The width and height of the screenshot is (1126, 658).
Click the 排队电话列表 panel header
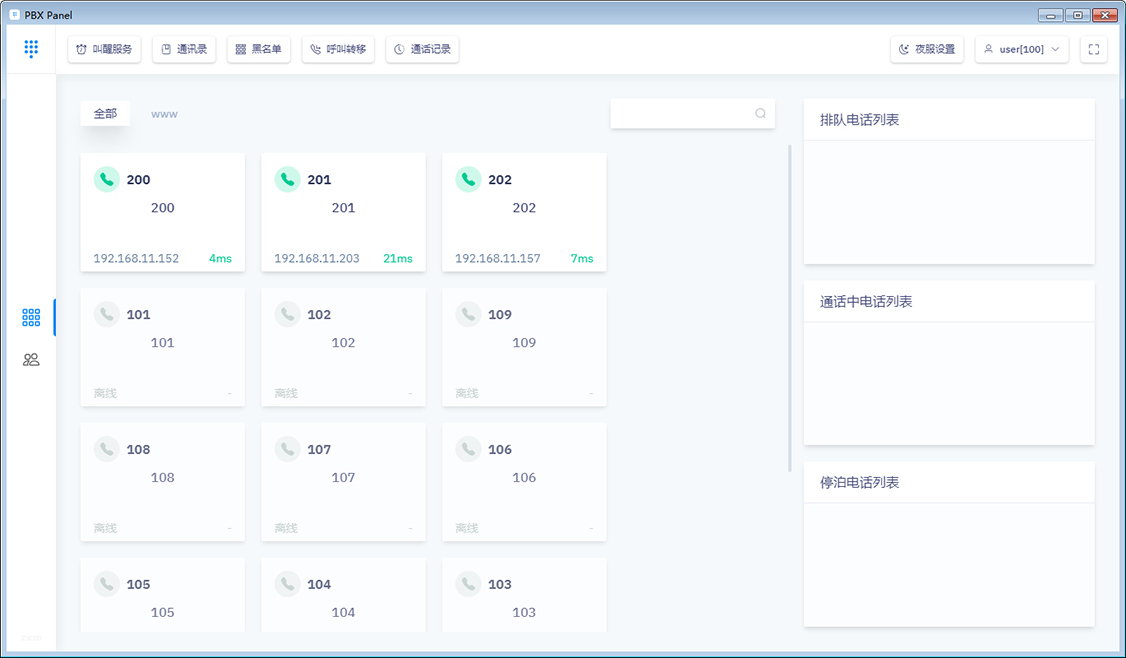click(x=949, y=120)
